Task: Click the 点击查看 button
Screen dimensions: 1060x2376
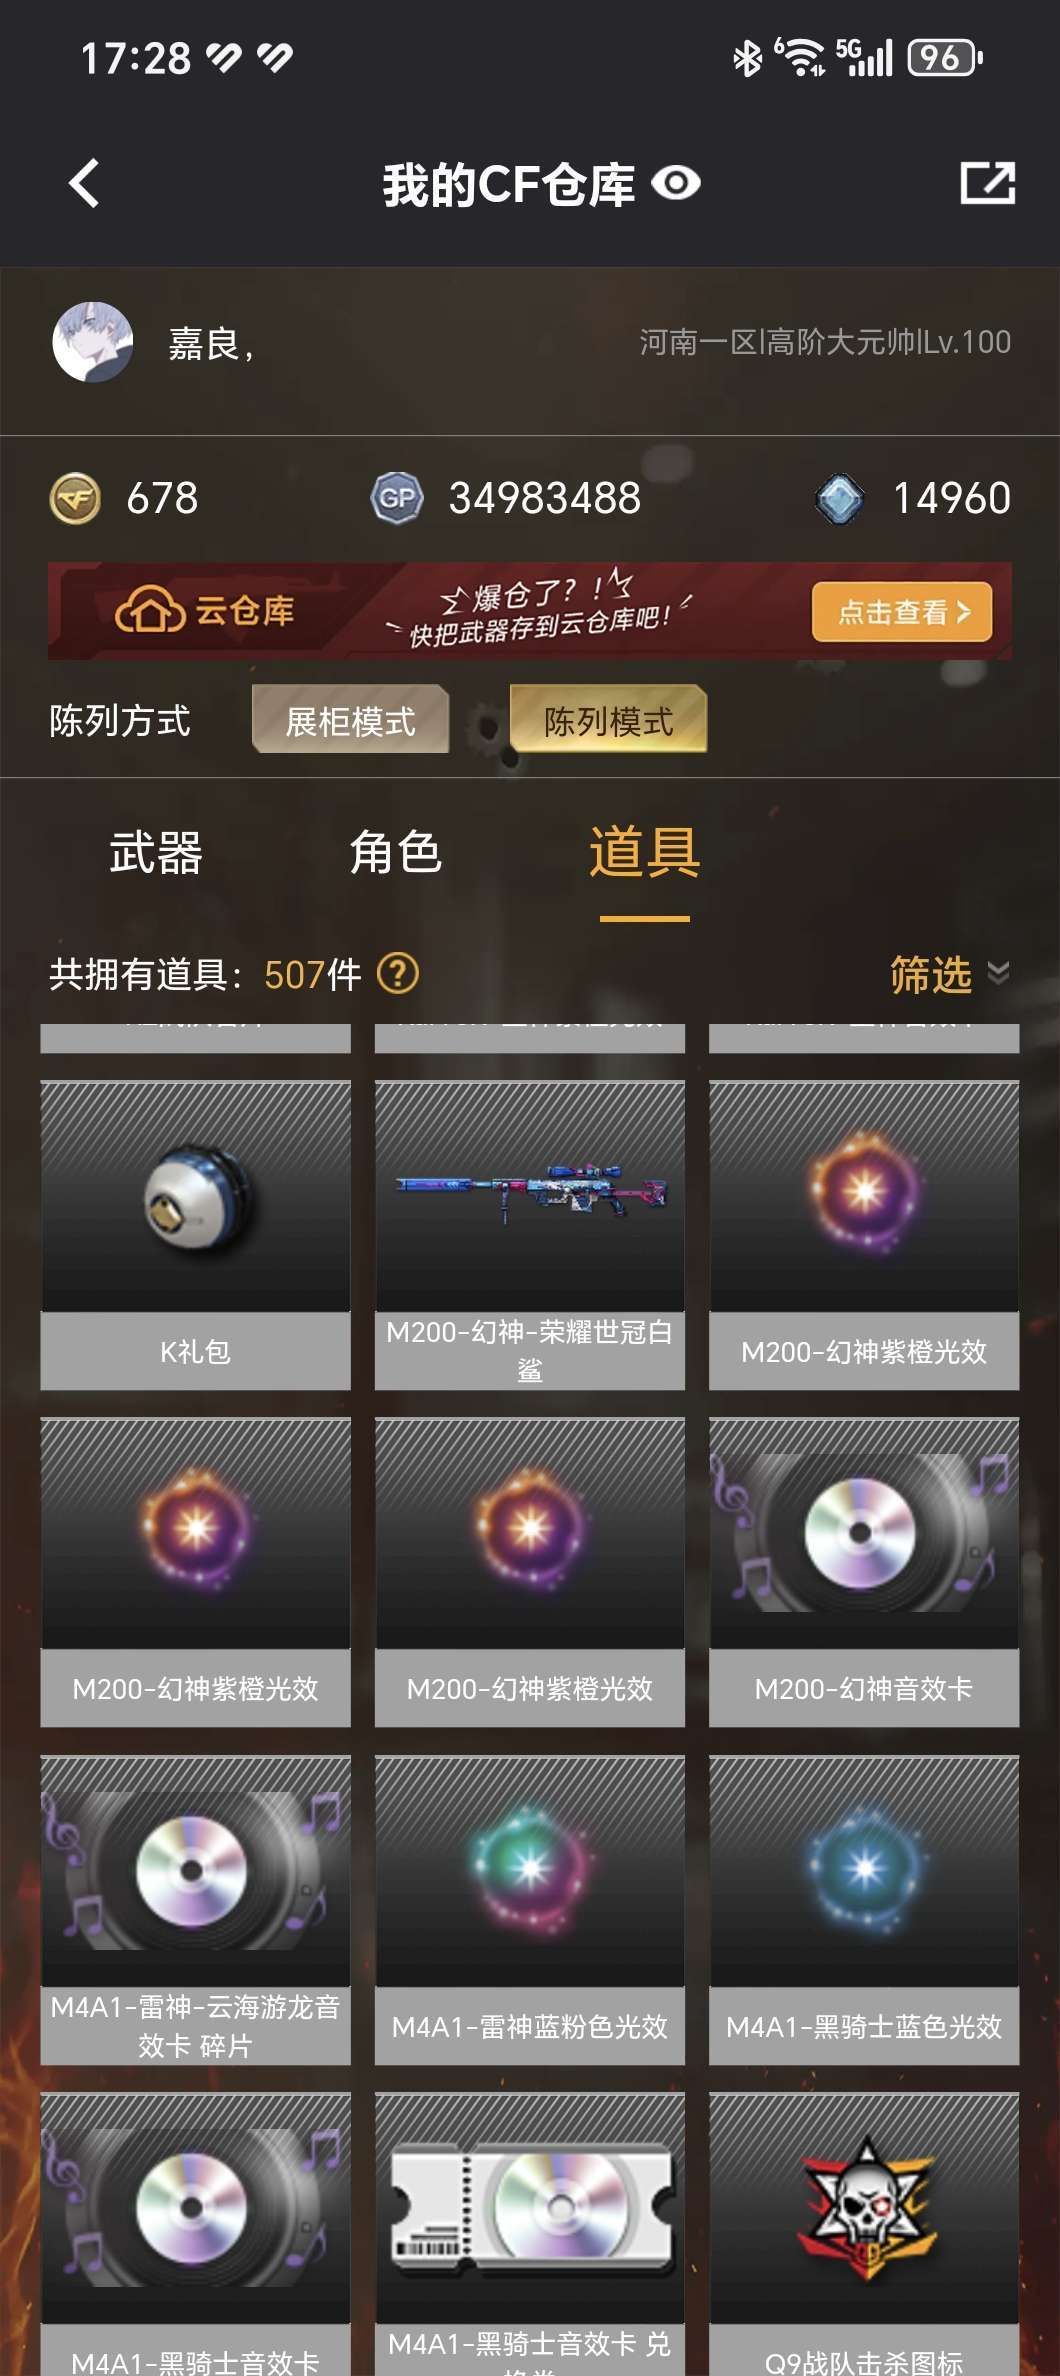Action: pyautogui.click(x=902, y=611)
